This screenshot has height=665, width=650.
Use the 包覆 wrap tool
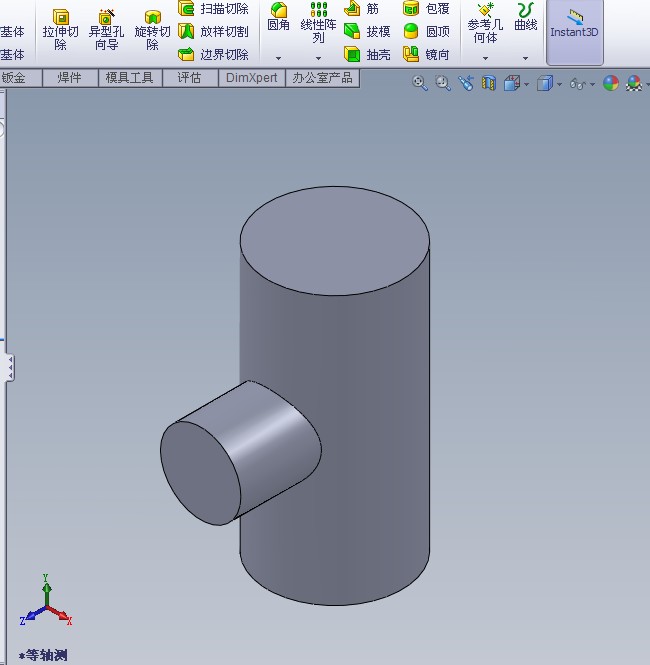tap(426, 8)
